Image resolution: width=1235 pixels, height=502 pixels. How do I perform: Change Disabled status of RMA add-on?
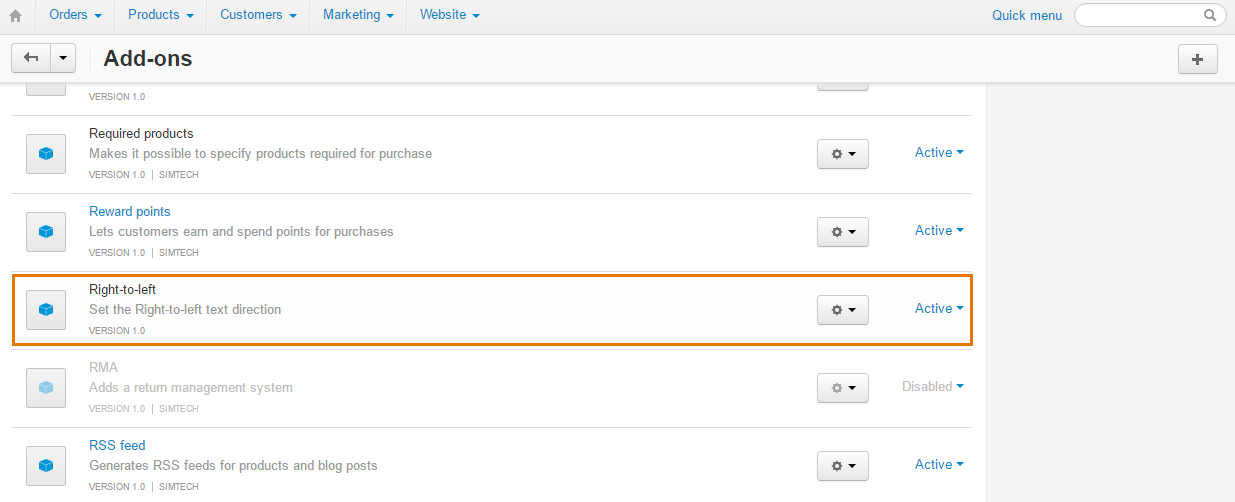tap(933, 387)
